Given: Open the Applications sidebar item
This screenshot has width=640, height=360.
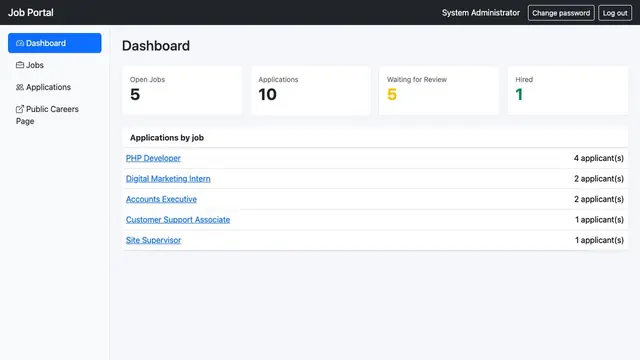Looking at the screenshot, I should (55, 87).
